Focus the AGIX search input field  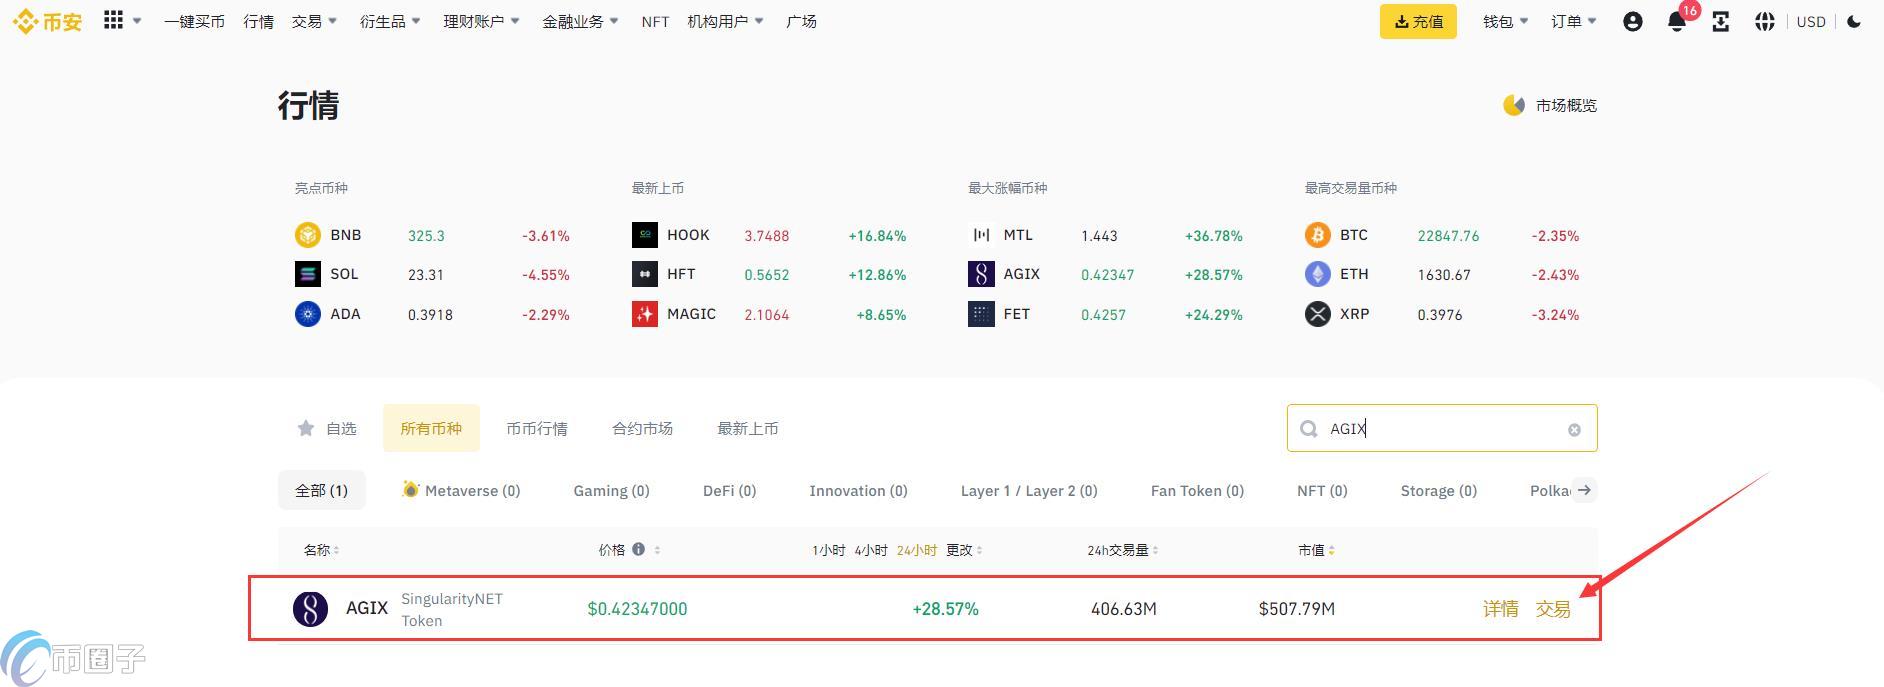click(x=1442, y=428)
